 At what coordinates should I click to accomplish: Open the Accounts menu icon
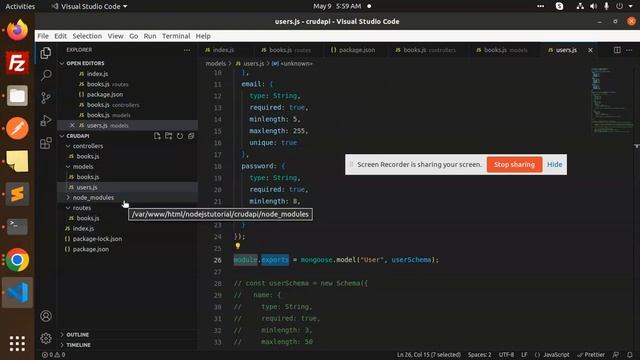pyautogui.click(x=46, y=316)
